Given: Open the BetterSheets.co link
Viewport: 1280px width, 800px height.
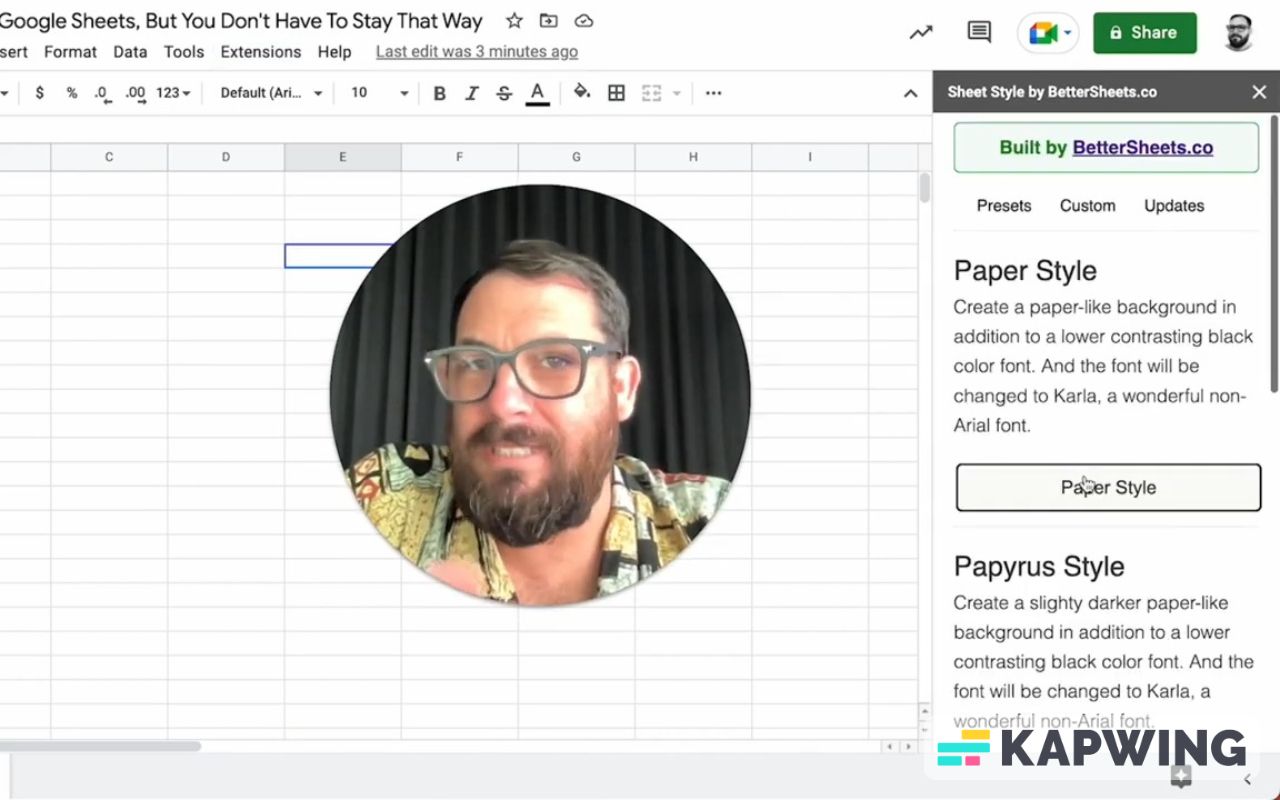Looking at the screenshot, I should 1143,148.
